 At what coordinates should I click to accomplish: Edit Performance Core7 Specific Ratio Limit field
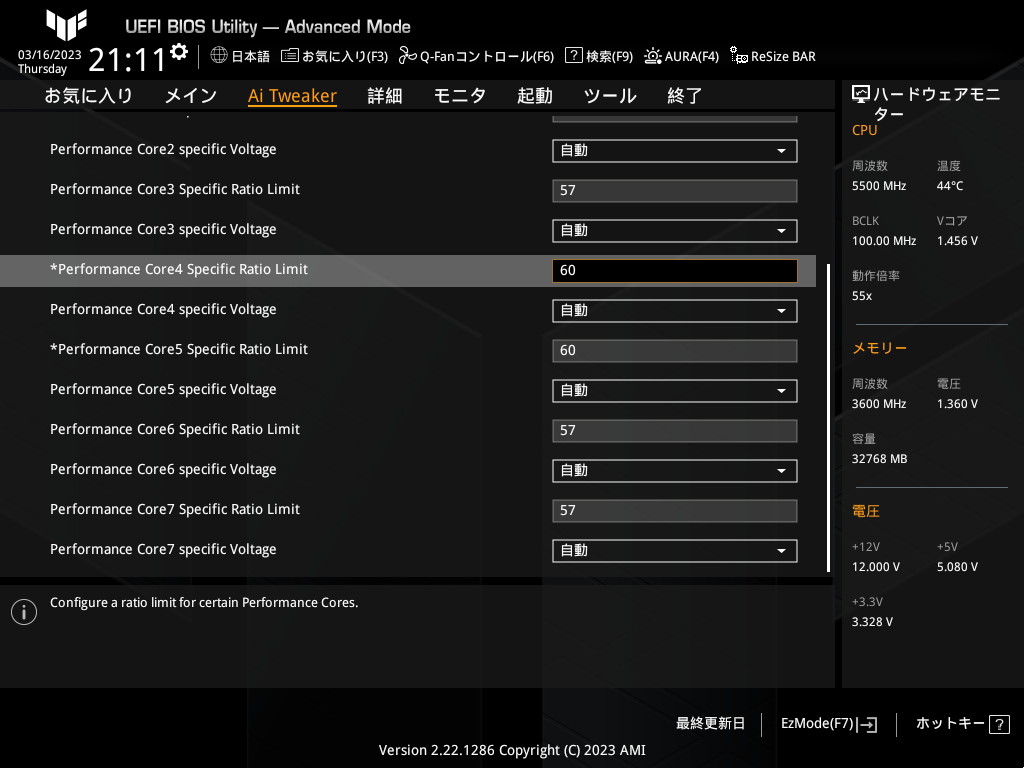pos(675,511)
